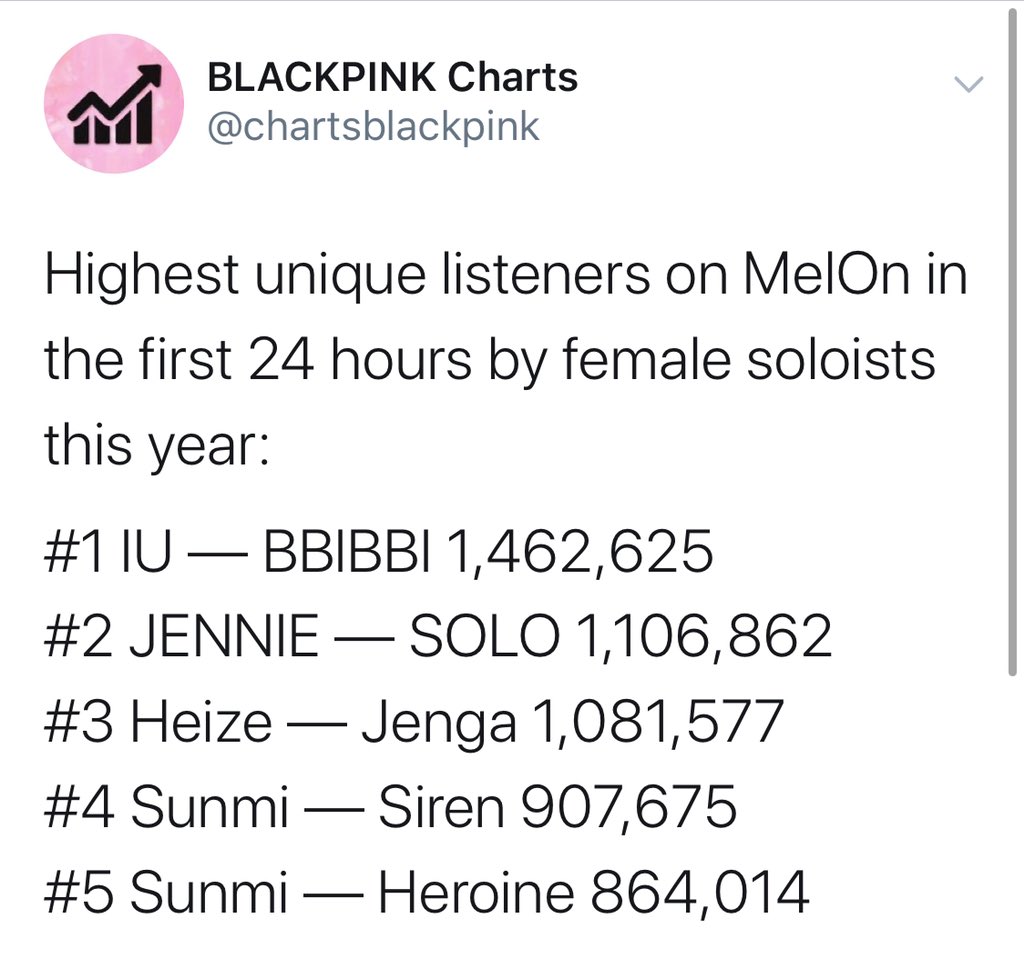
Task: Open the BLACKPINK Charts profile avatar
Action: tap(114, 103)
